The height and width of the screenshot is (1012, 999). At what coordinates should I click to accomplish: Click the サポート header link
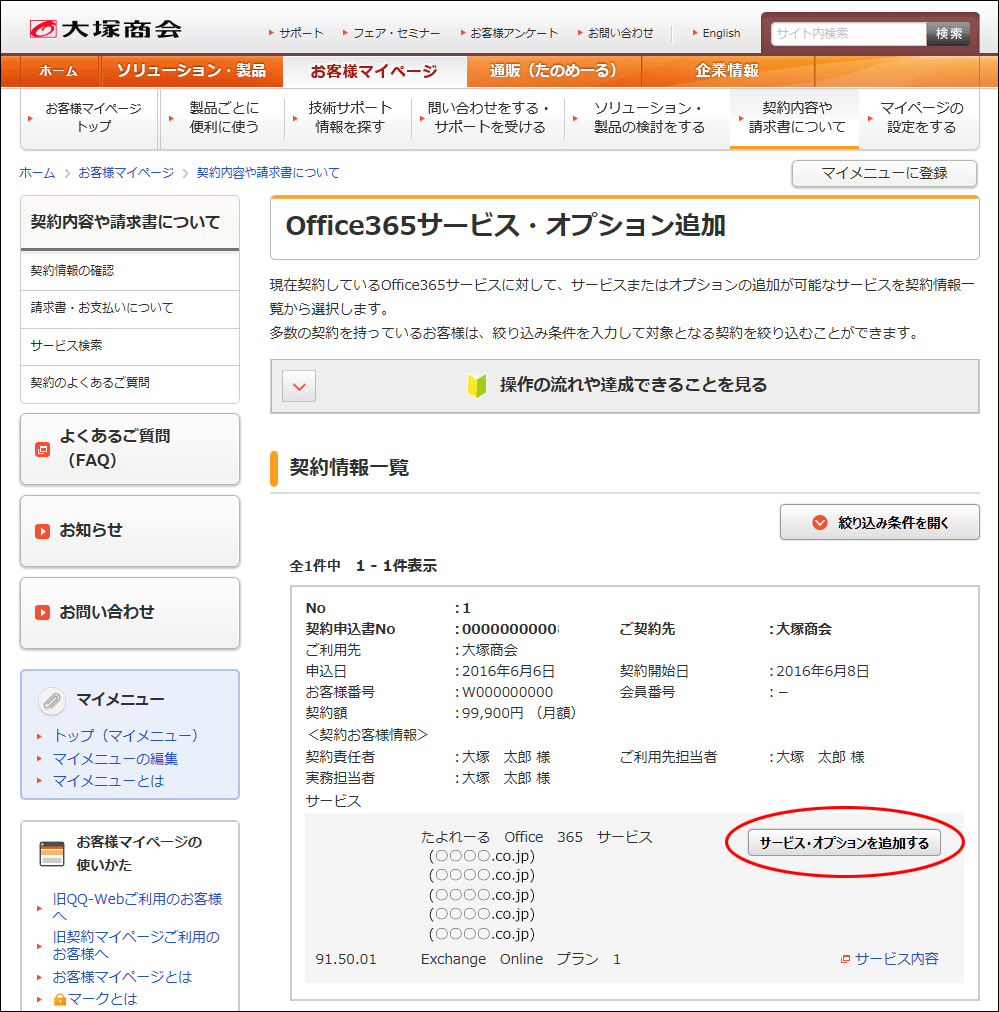tap(301, 33)
